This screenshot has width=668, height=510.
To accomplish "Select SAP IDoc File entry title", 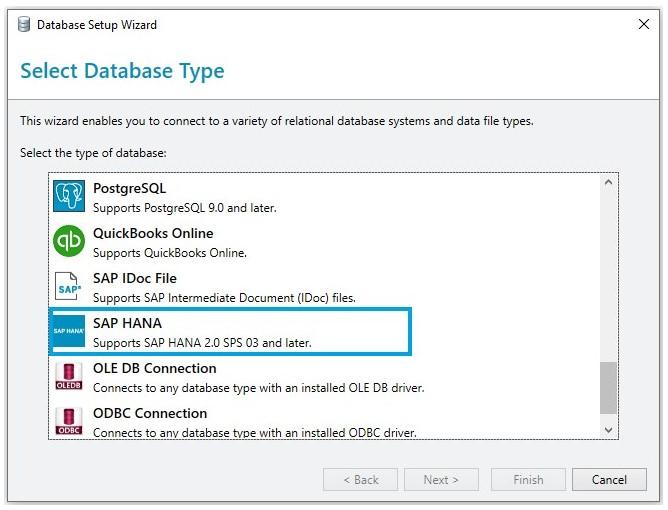I will (x=135, y=278).
